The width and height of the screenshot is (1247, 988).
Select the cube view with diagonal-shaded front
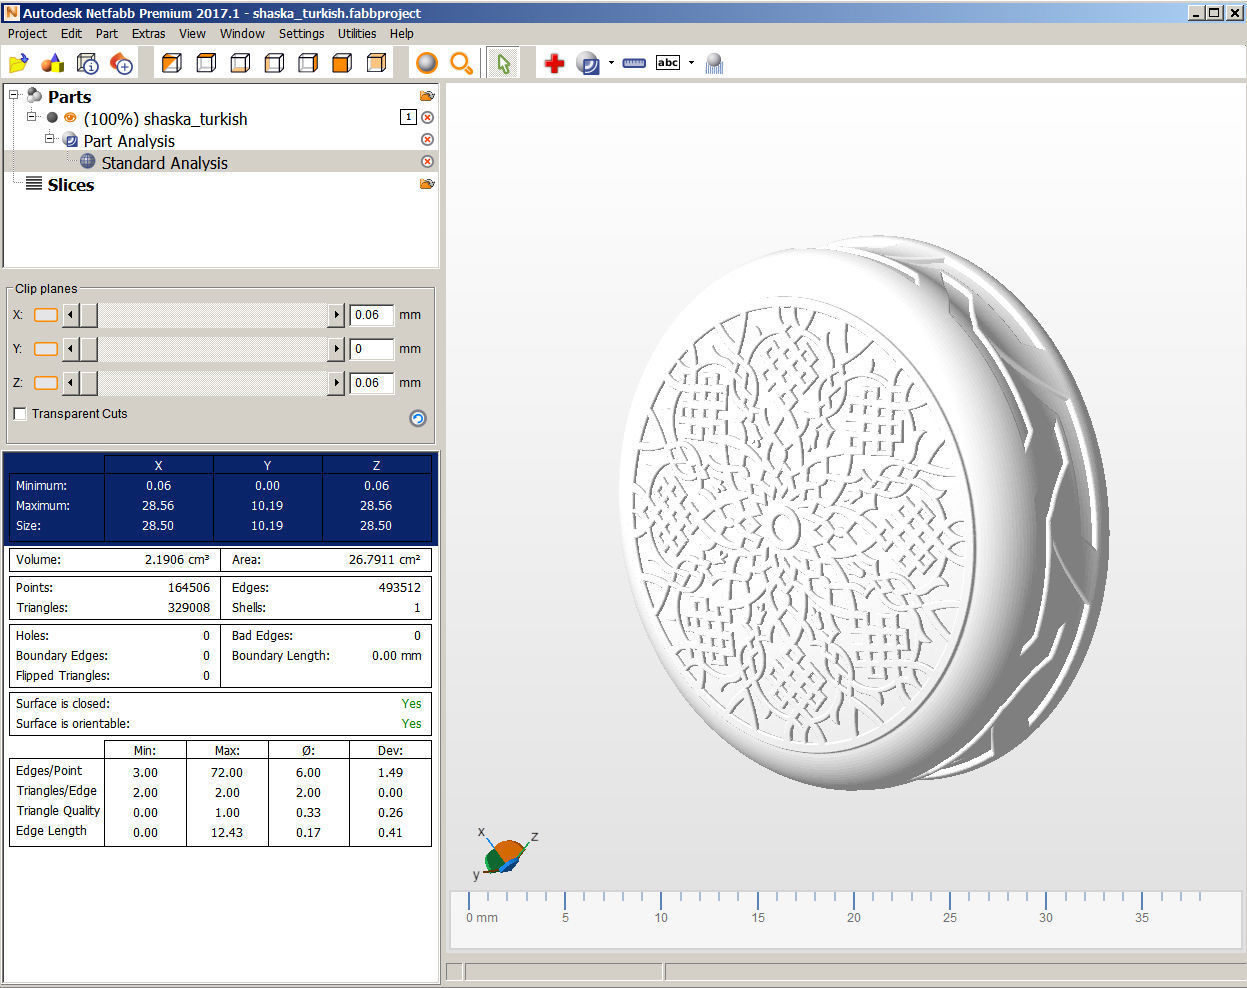(x=172, y=63)
